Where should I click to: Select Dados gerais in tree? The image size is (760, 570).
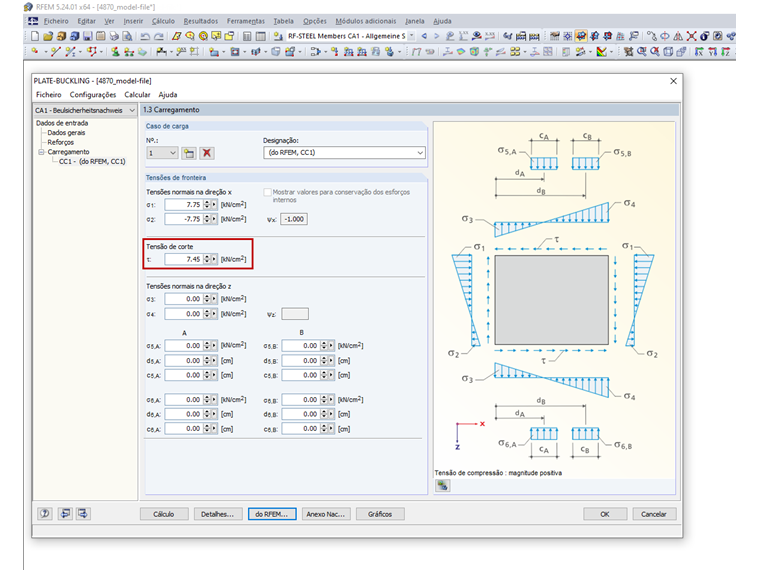(x=66, y=132)
